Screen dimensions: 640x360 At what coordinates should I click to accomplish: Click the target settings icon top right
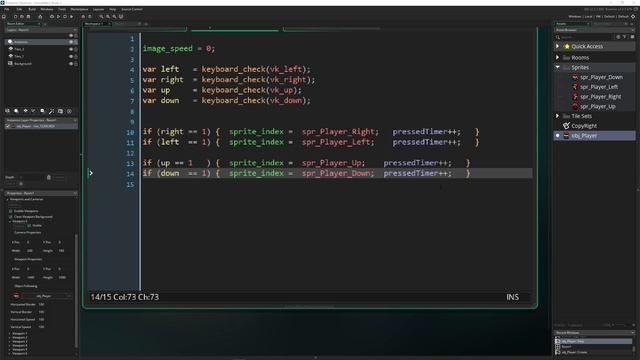point(633,16)
